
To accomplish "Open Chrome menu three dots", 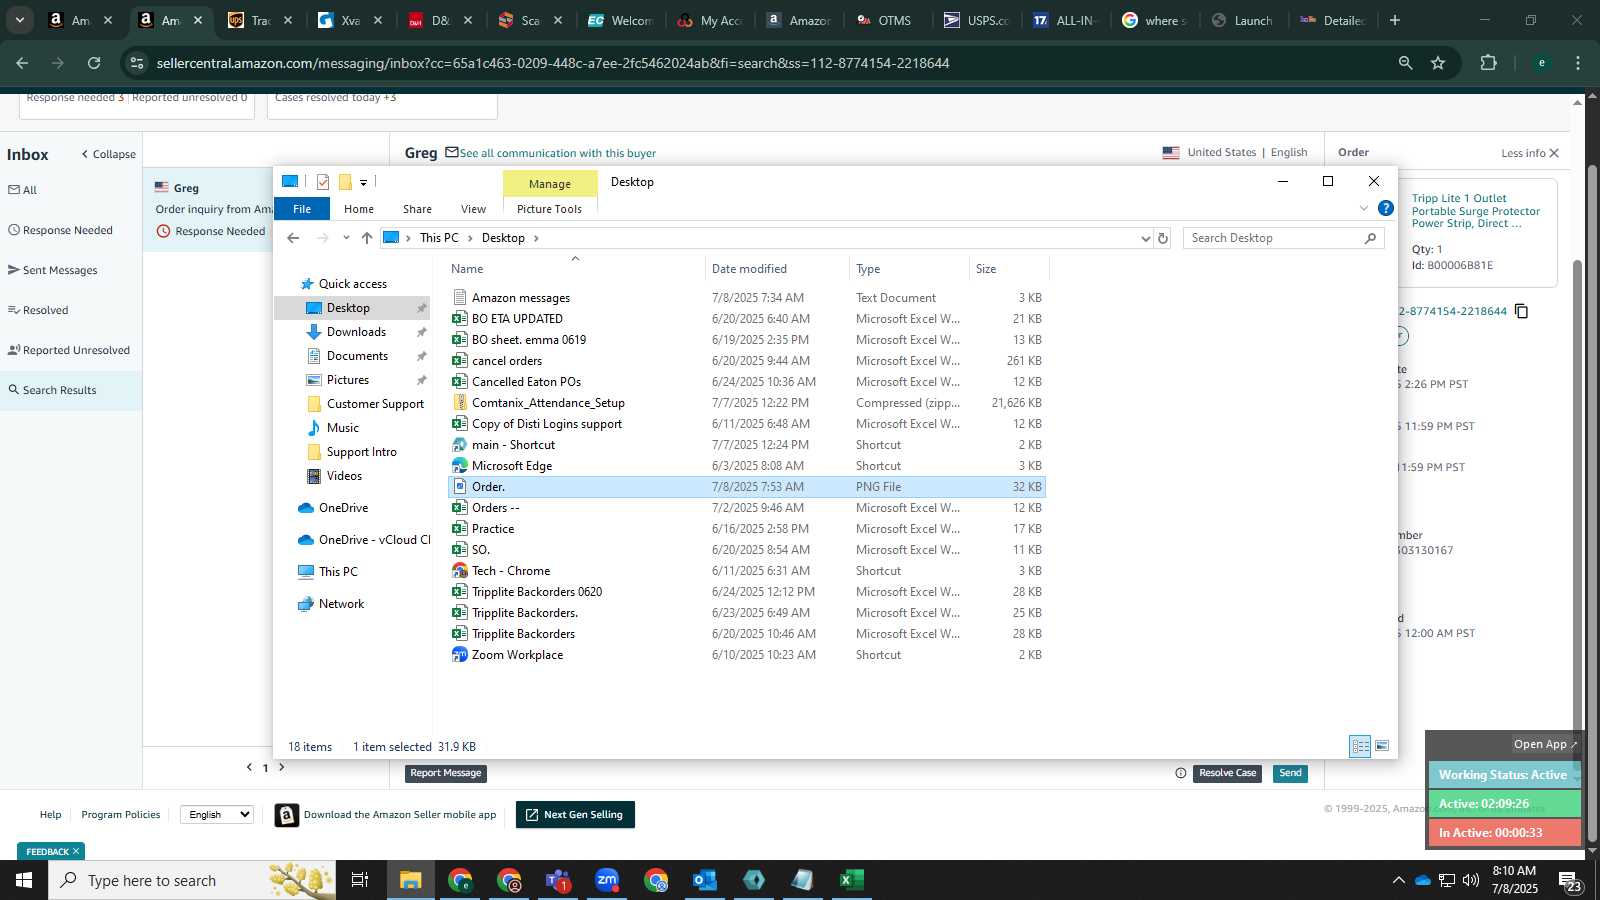I will [x=1578, y=63].
